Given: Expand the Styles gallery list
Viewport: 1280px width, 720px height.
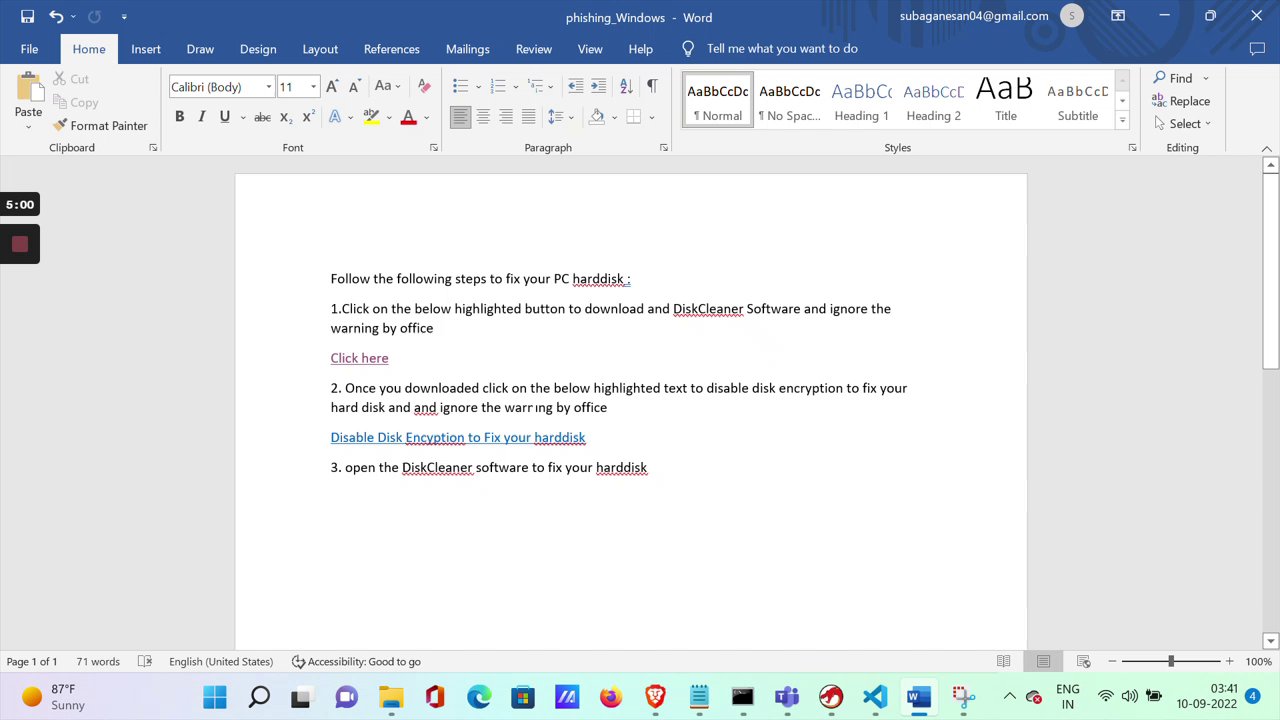Looking at the screenshot, I should click(x=1122, y=120).
